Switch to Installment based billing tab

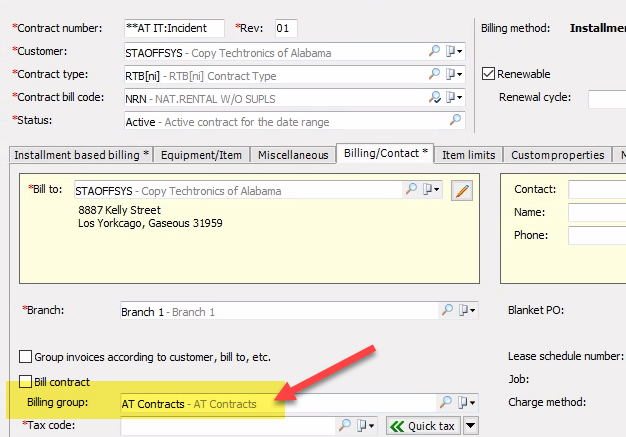81,155
